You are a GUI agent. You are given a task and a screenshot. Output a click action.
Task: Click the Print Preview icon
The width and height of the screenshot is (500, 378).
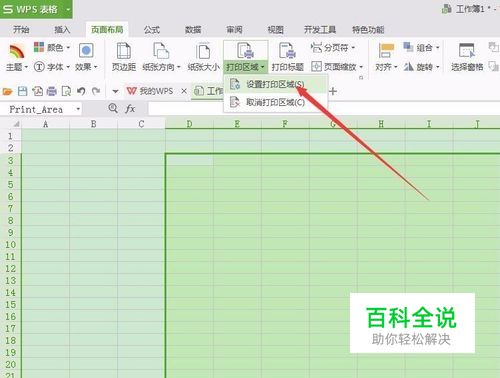66,91
